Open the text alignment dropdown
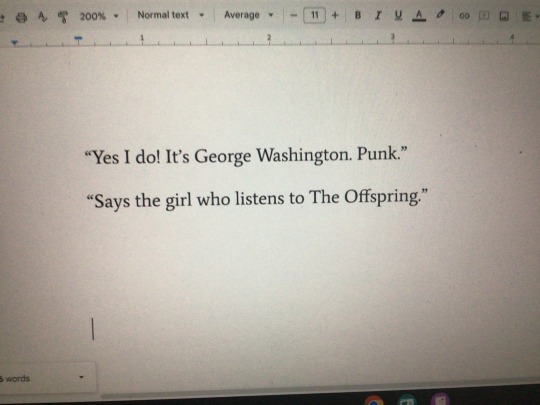Screen dimensions: 540x405 pos(530,16)
